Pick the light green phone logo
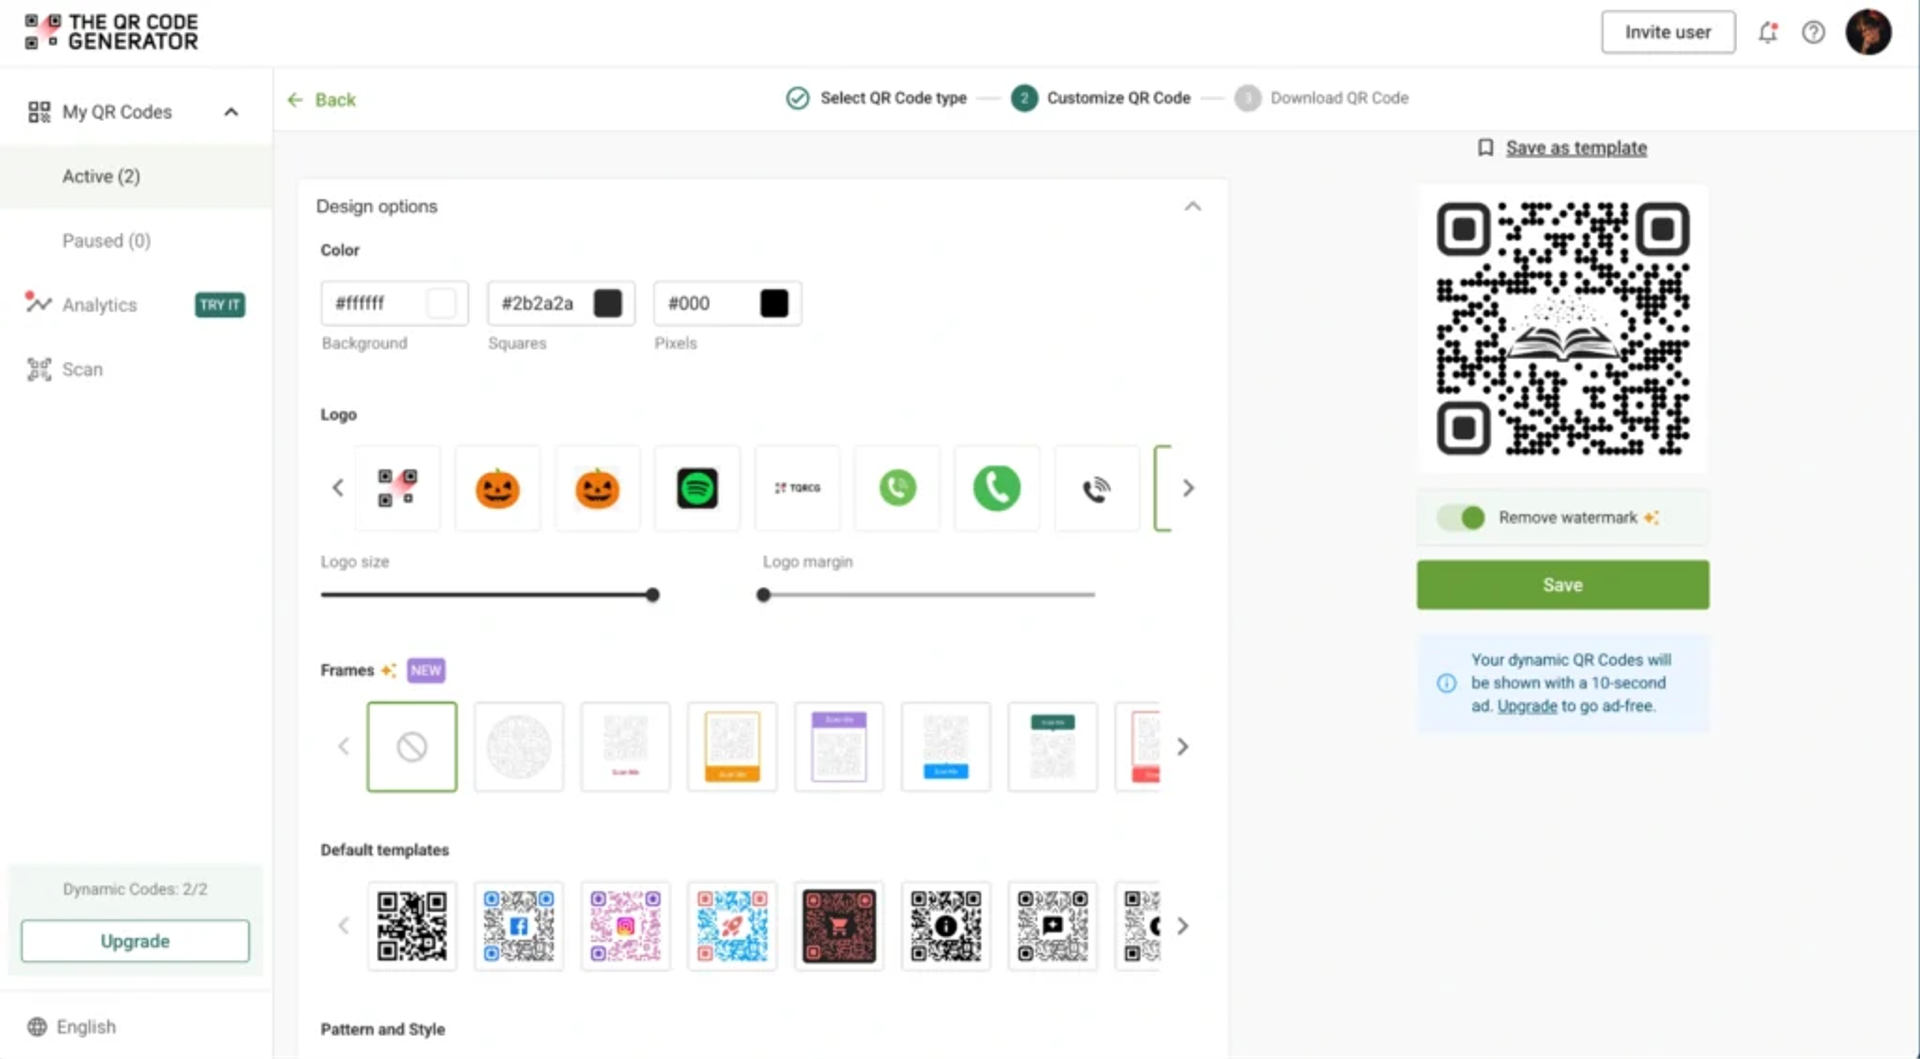This screenshot has width=1920, height=1059. (897, 488)
